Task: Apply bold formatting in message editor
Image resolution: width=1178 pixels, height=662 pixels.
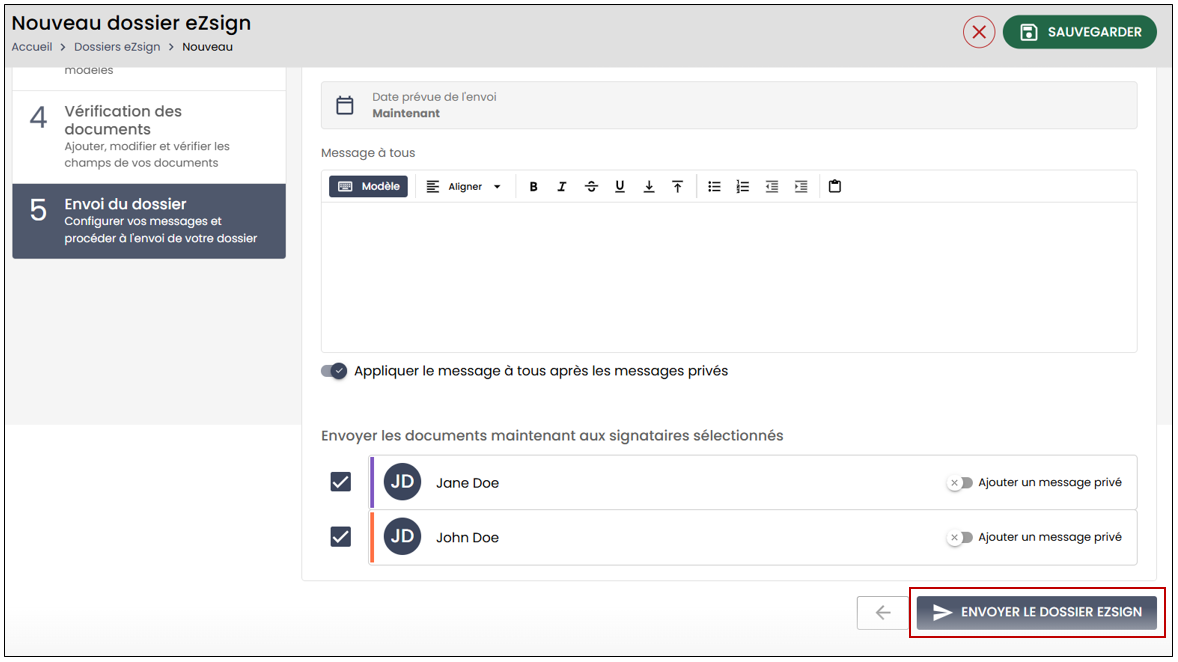Action: coord(533,186)
